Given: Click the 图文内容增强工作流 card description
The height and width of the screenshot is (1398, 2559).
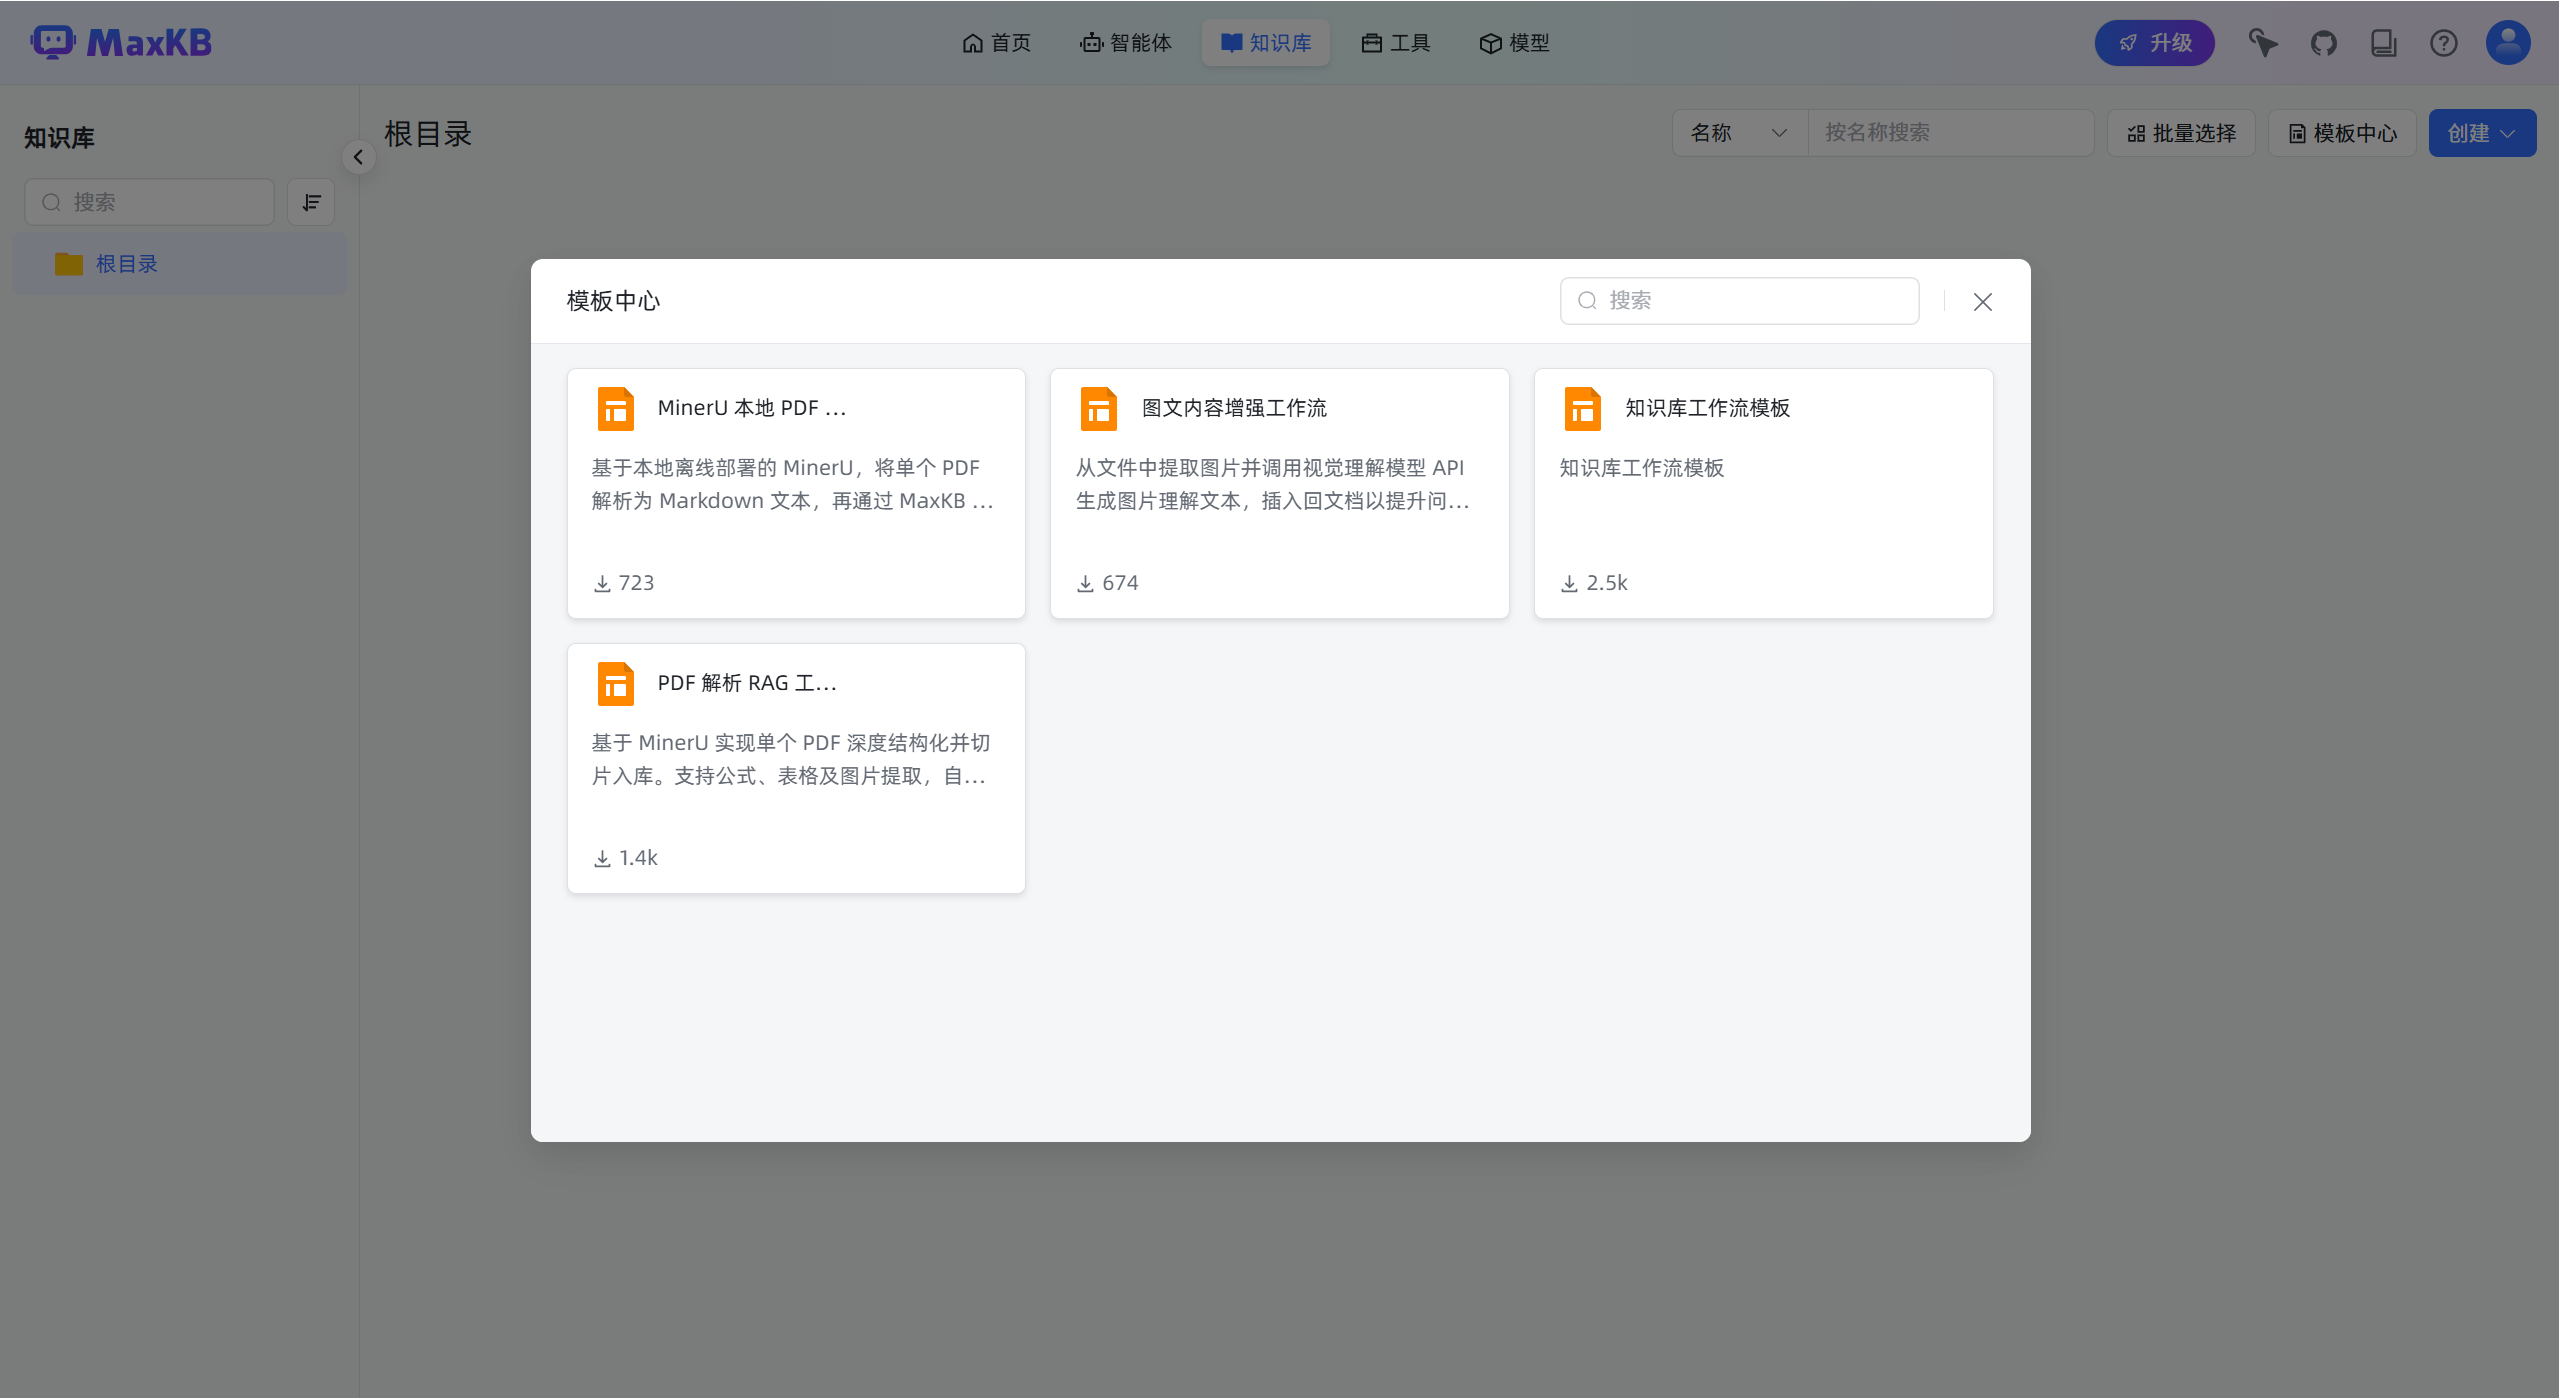Looking at the screenshot, I should tap(1272, 484).
